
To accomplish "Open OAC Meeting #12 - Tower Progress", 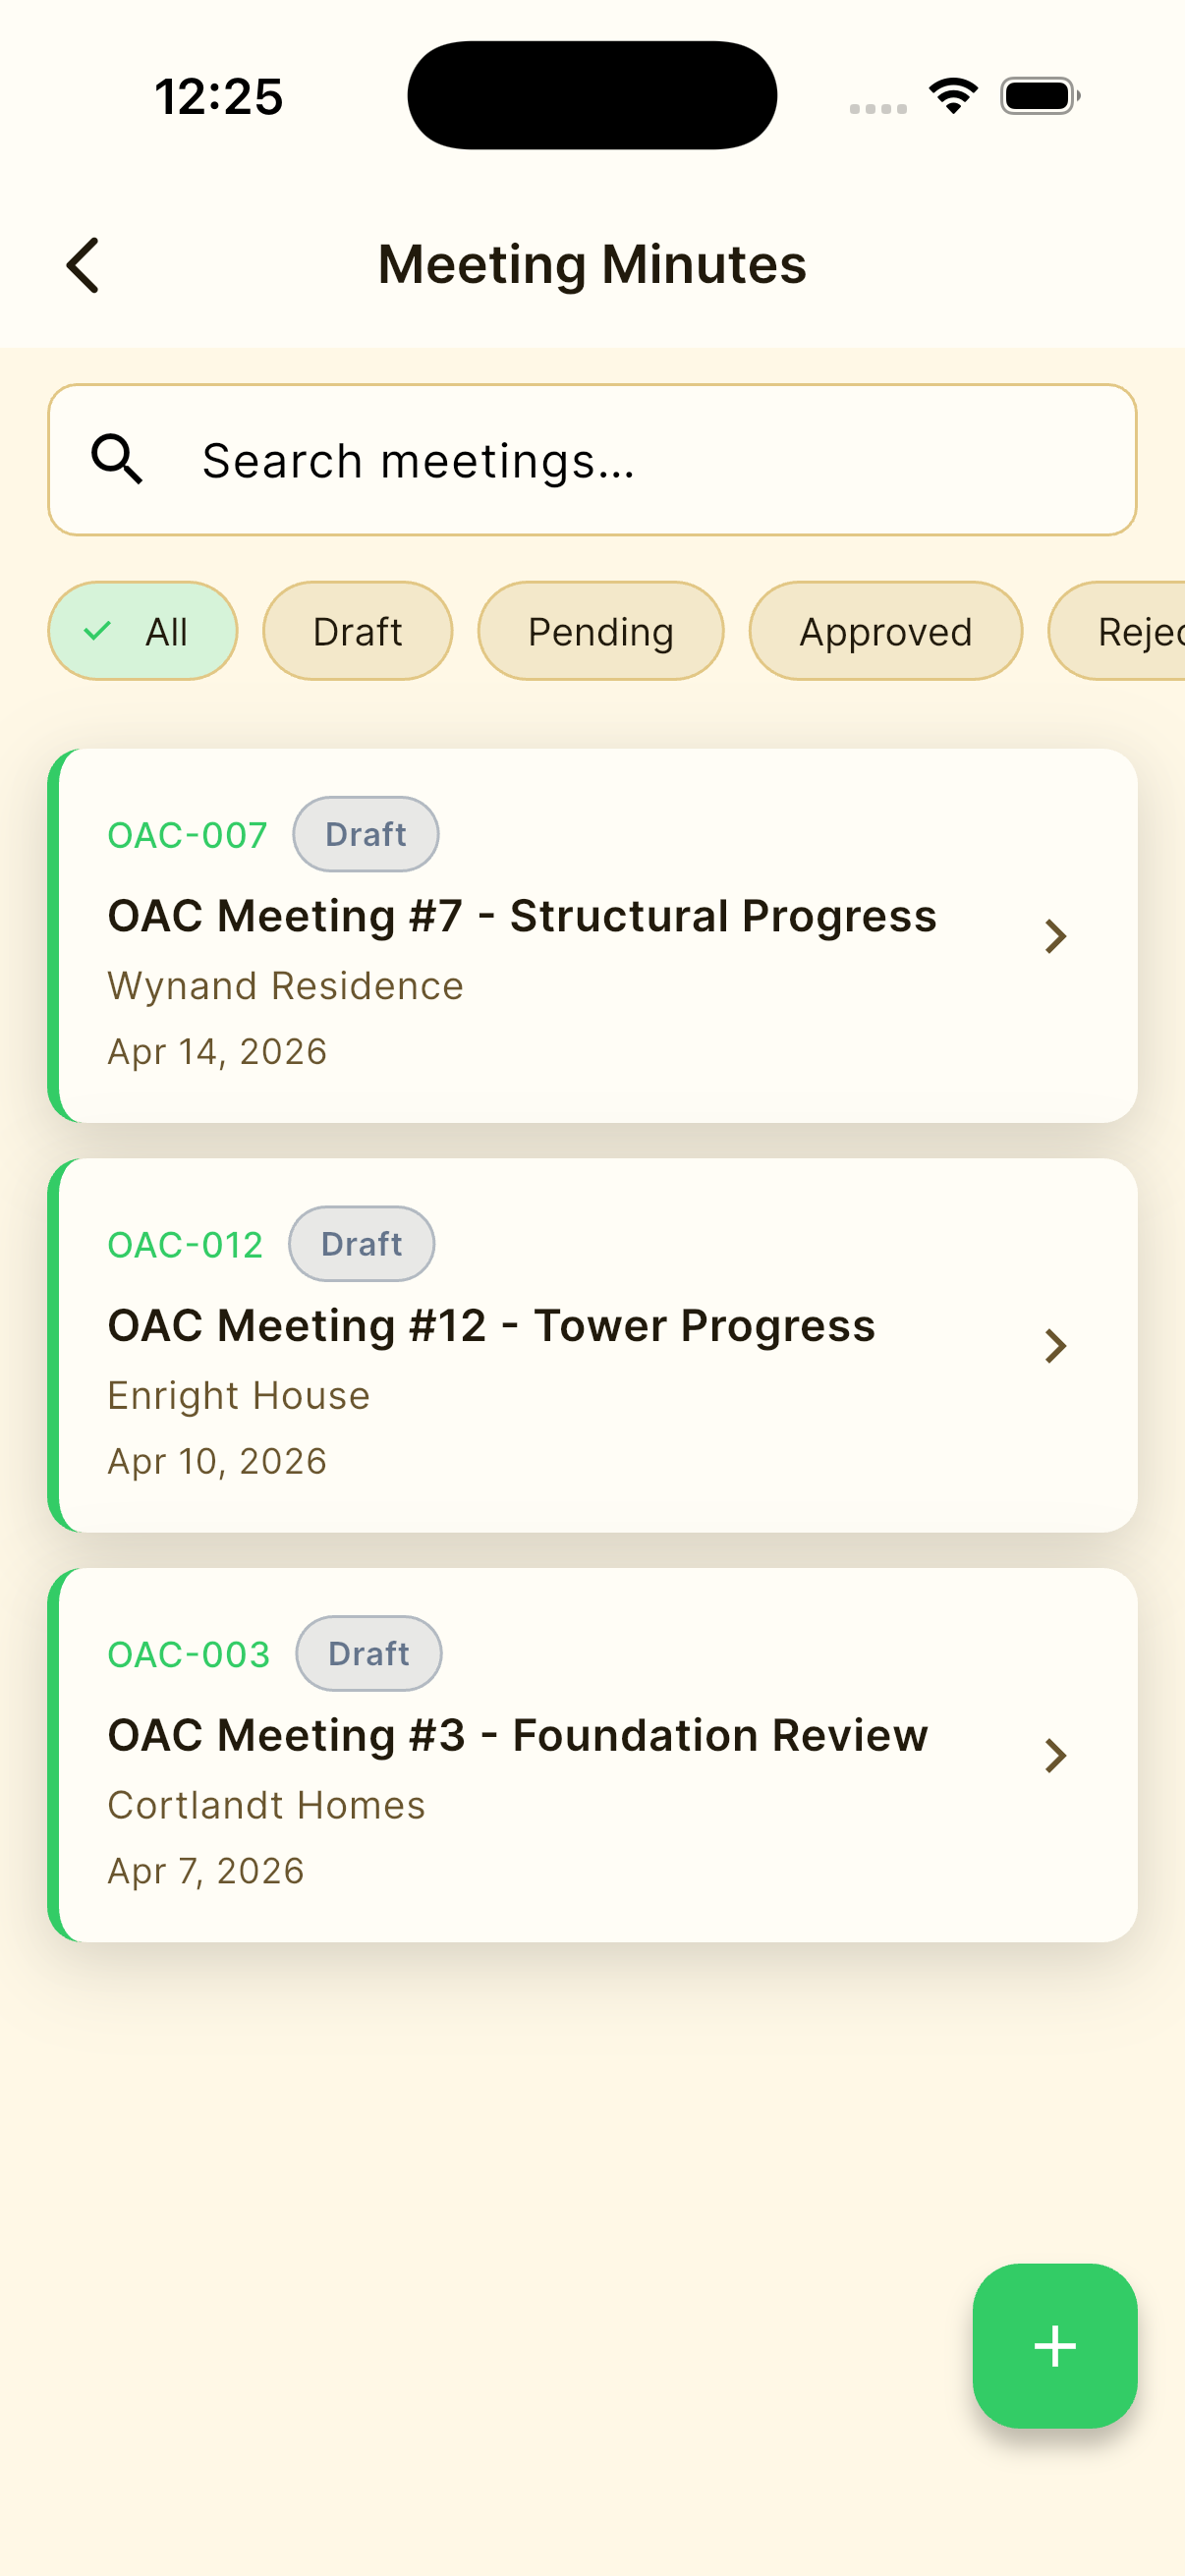I will [592, 1346].
